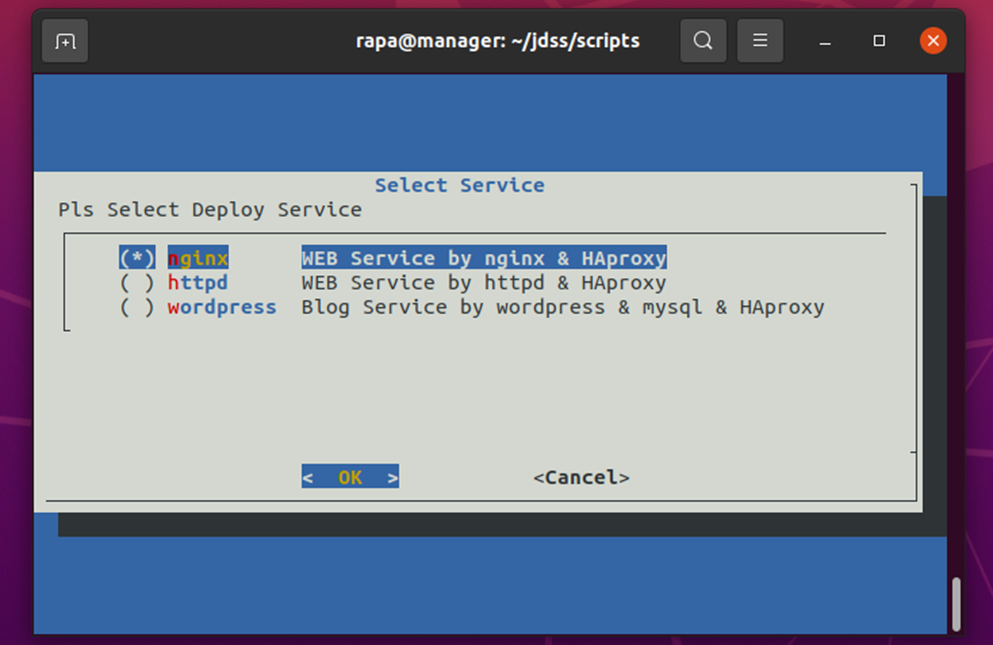993x645 pixels.
Task: Click "WEB Service by nginx & HAproxy" description
Action: (x=484, y=258)
